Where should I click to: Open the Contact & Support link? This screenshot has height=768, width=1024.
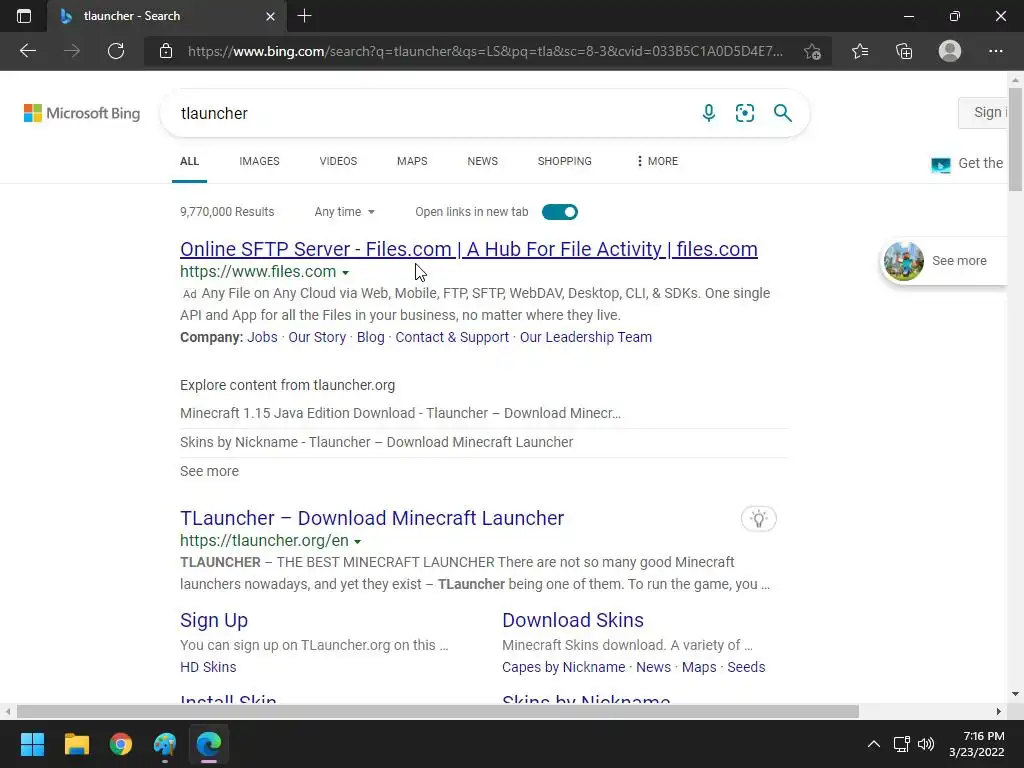[x=452, y=337]
